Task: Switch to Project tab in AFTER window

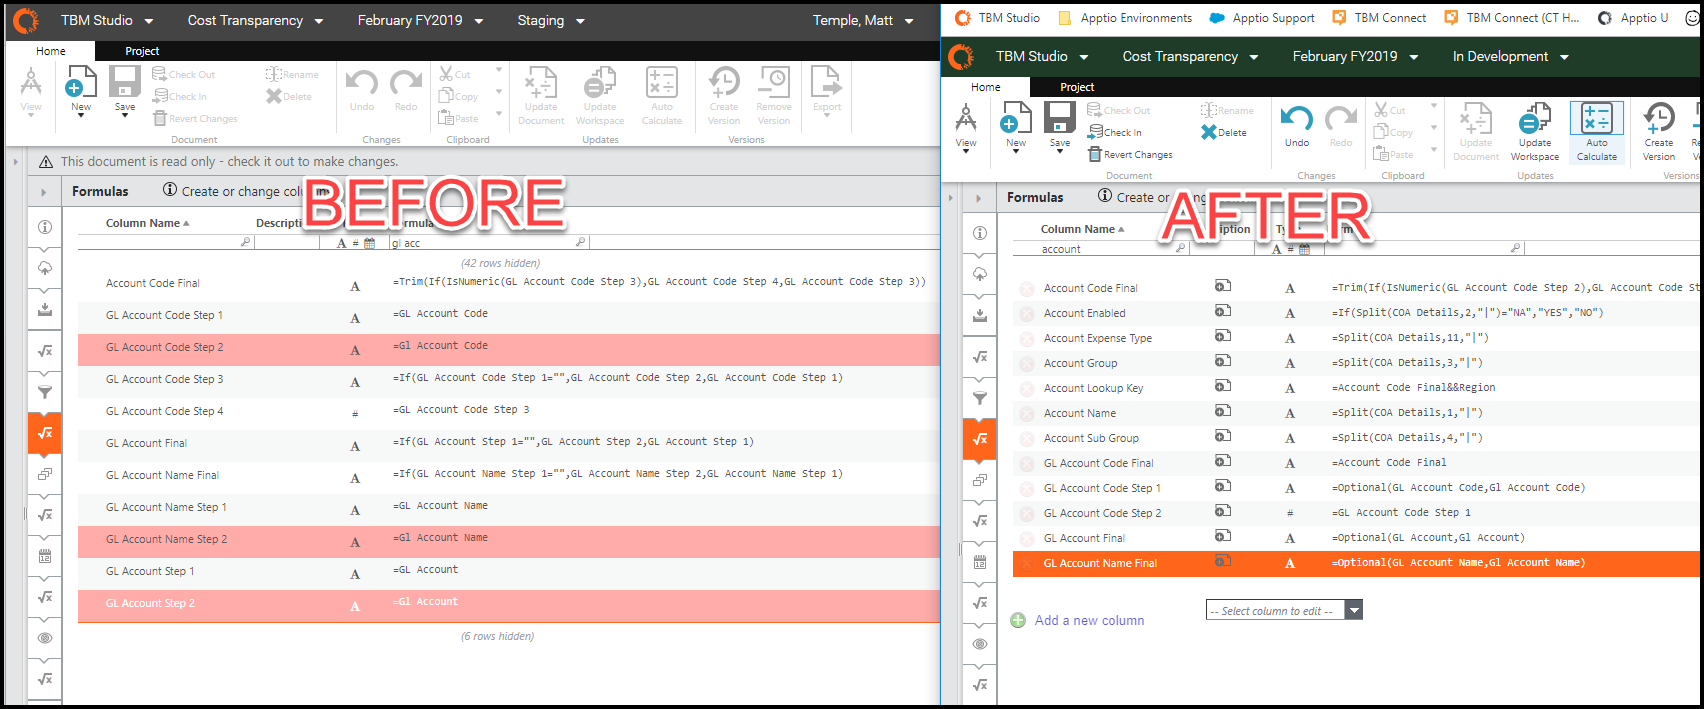Action: [x=1077, y=87]
